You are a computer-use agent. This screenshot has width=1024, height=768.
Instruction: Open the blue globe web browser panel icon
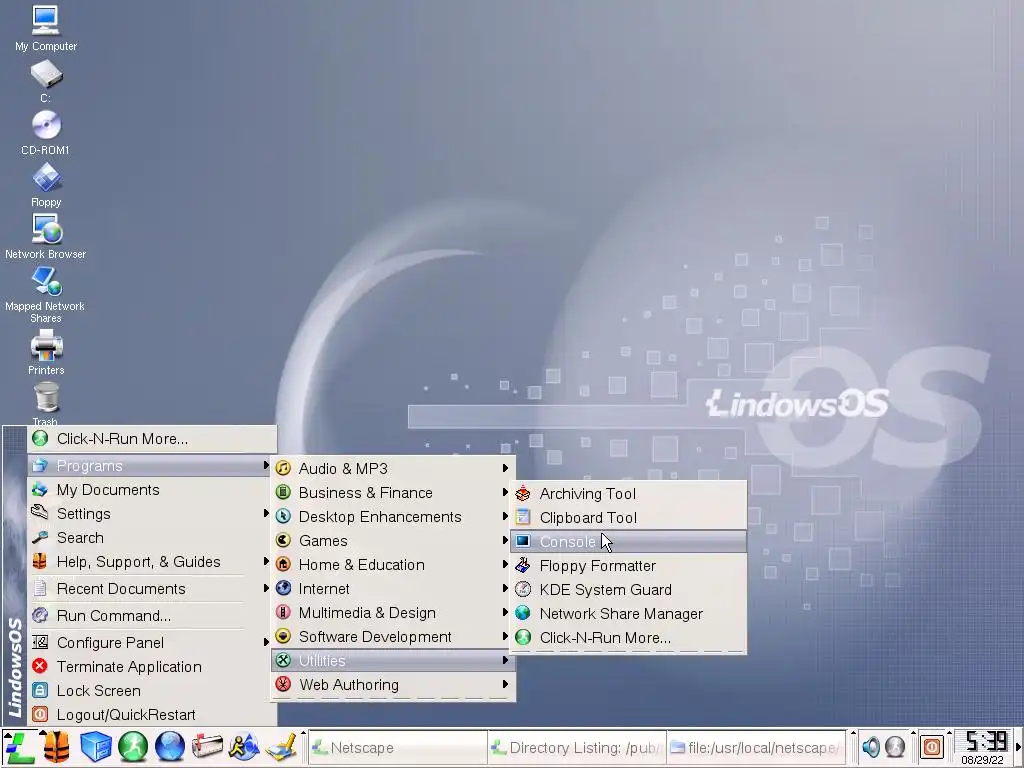coord(170,748)
